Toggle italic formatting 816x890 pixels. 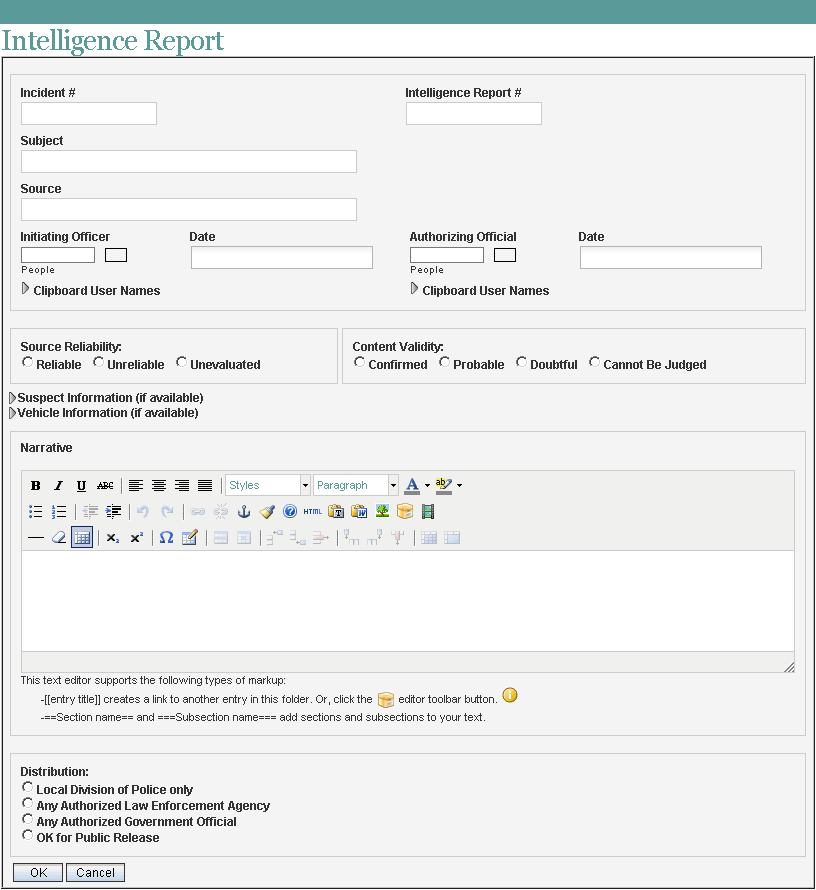click(x=58, y=485)
